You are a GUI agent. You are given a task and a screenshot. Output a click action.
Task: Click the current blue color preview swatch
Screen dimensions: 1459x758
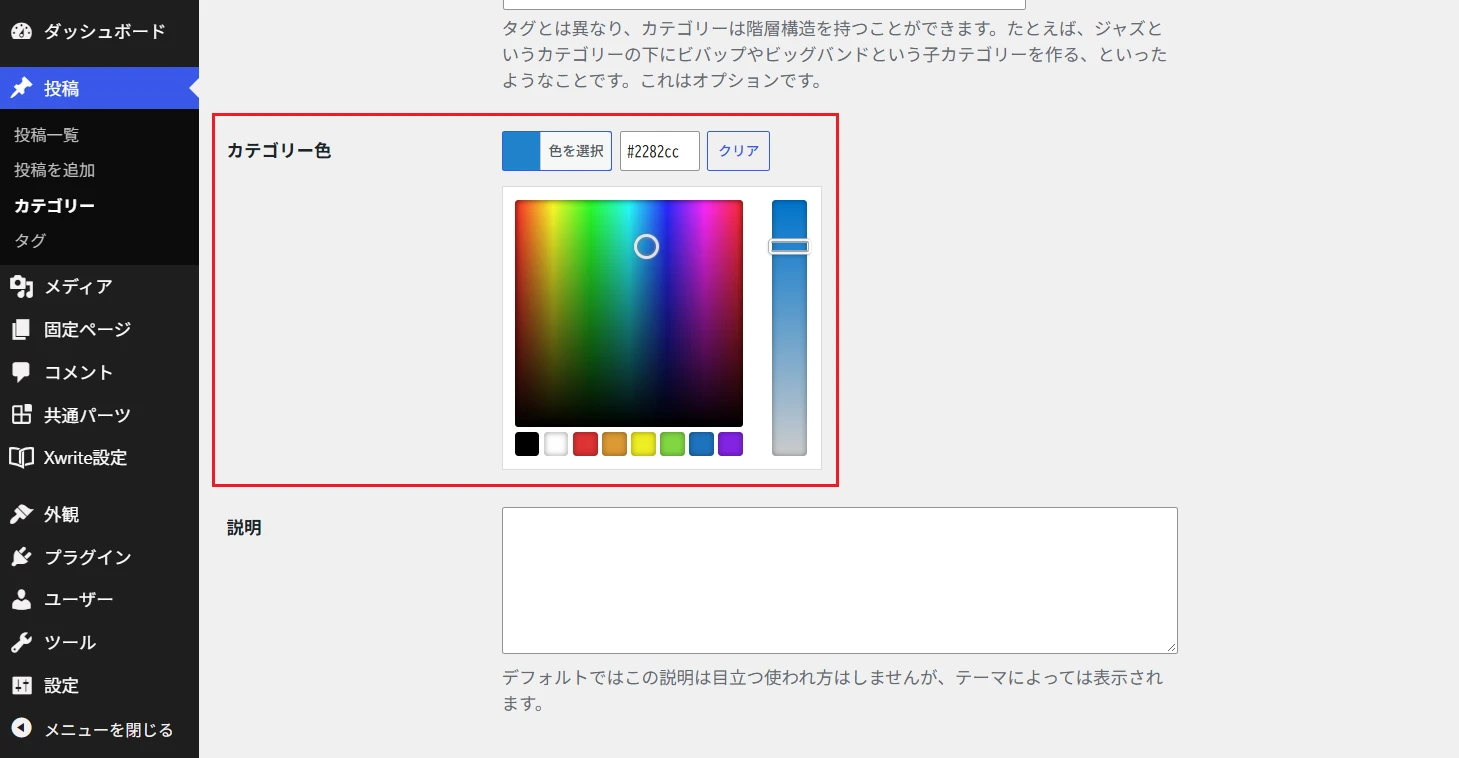coord(521,151)
